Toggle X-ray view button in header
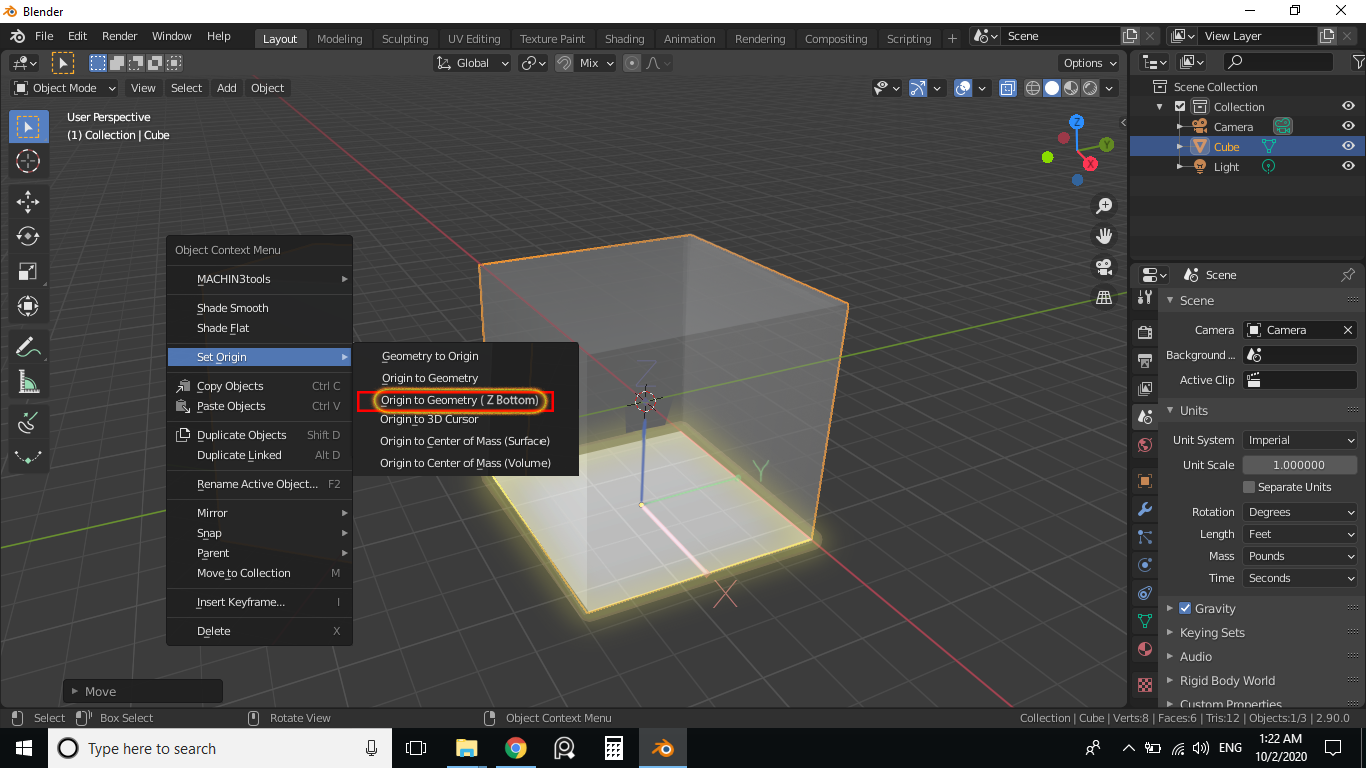The image size is (1366, 768). (x=1008, y=88)
